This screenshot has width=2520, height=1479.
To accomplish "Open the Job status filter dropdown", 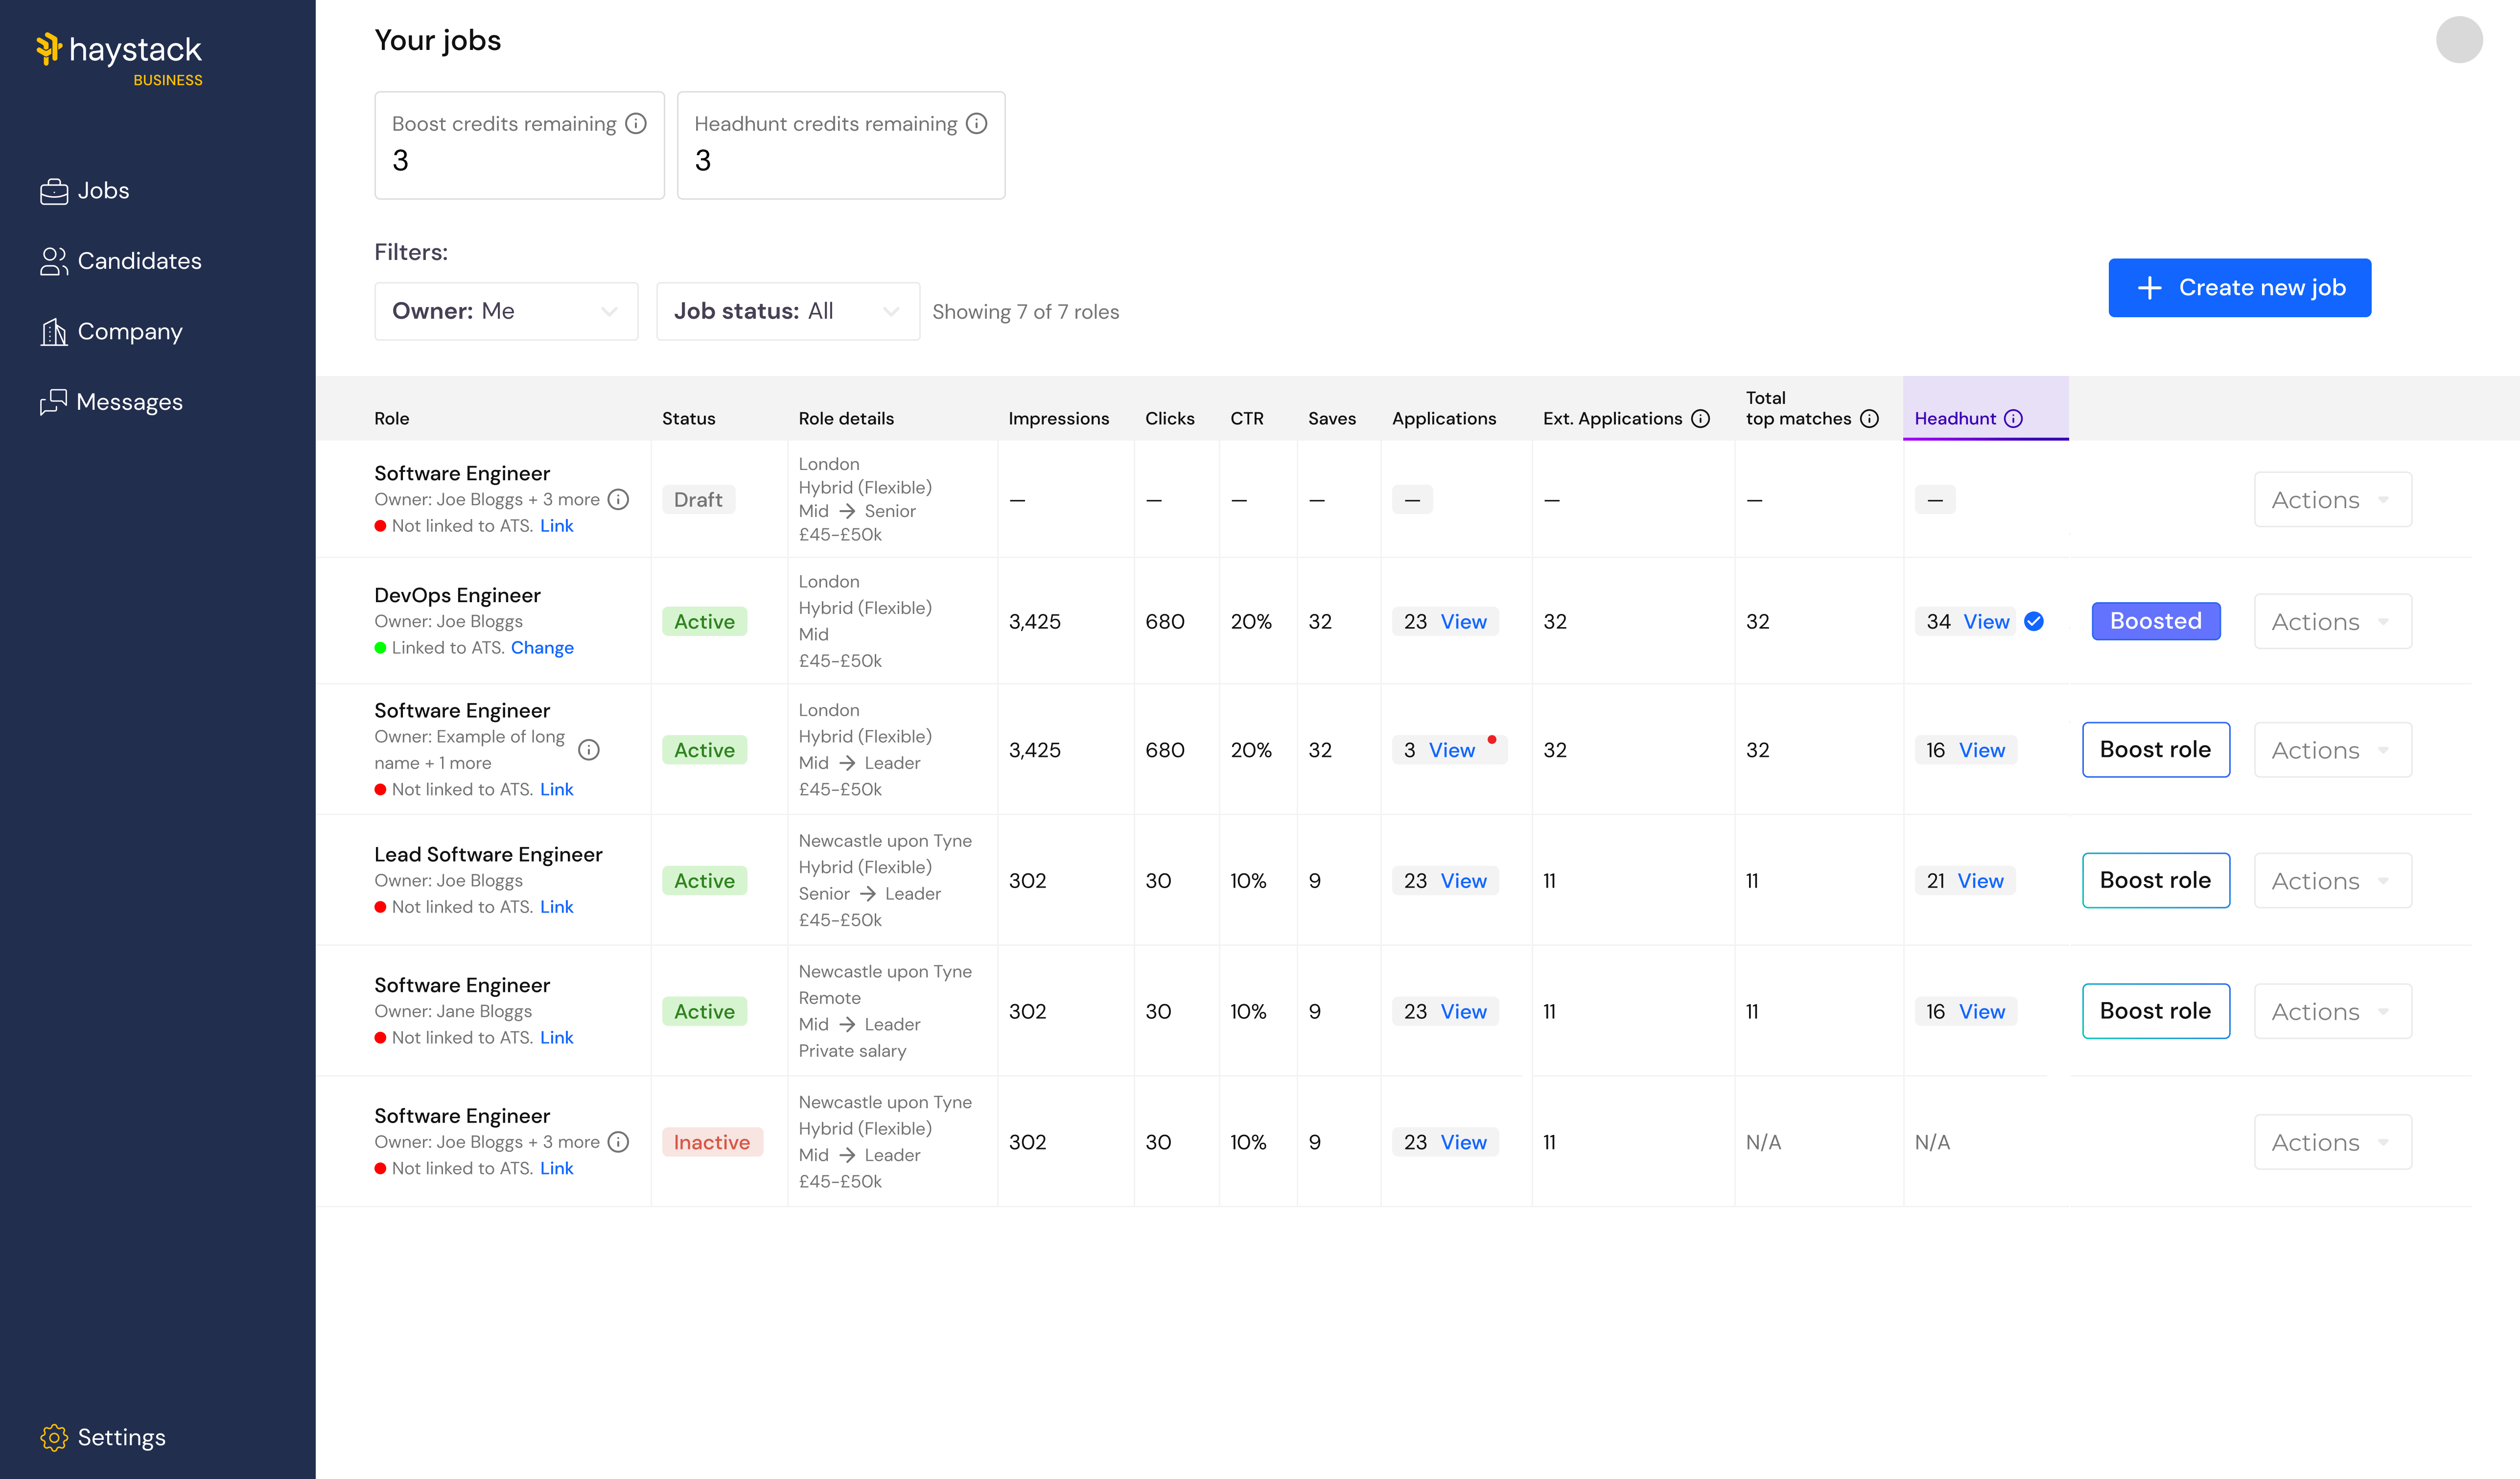I will pos(788,311).
